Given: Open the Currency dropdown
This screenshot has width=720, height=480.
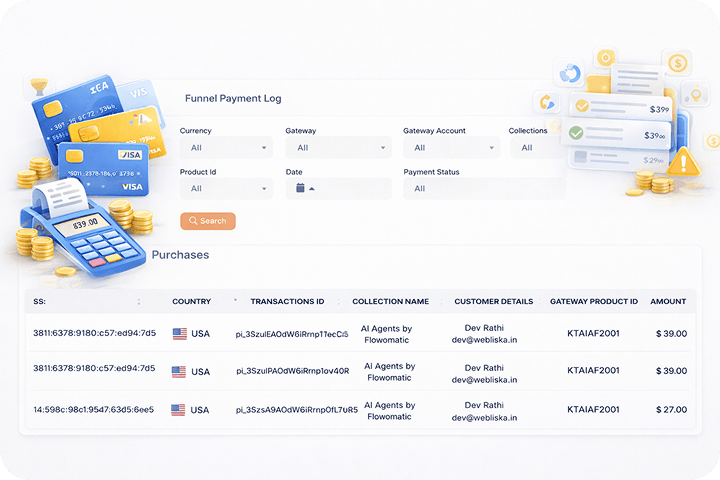Looking at the screenshot, I should [x=226, y=148].
